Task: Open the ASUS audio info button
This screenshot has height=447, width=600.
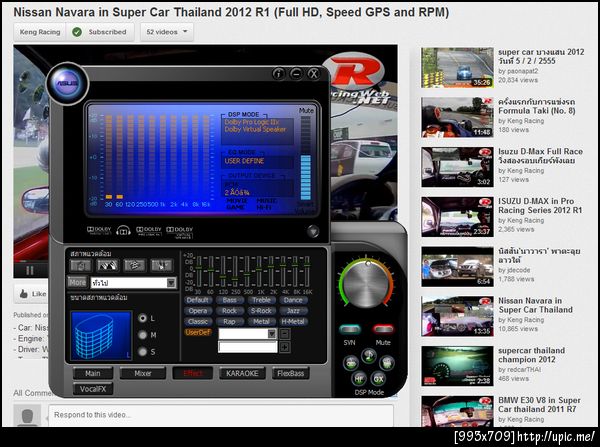Action: pyautogui.click(x=279, y=73)
